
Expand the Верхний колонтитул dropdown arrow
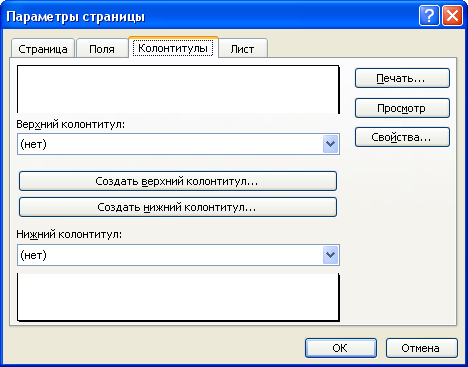point(330,144)
